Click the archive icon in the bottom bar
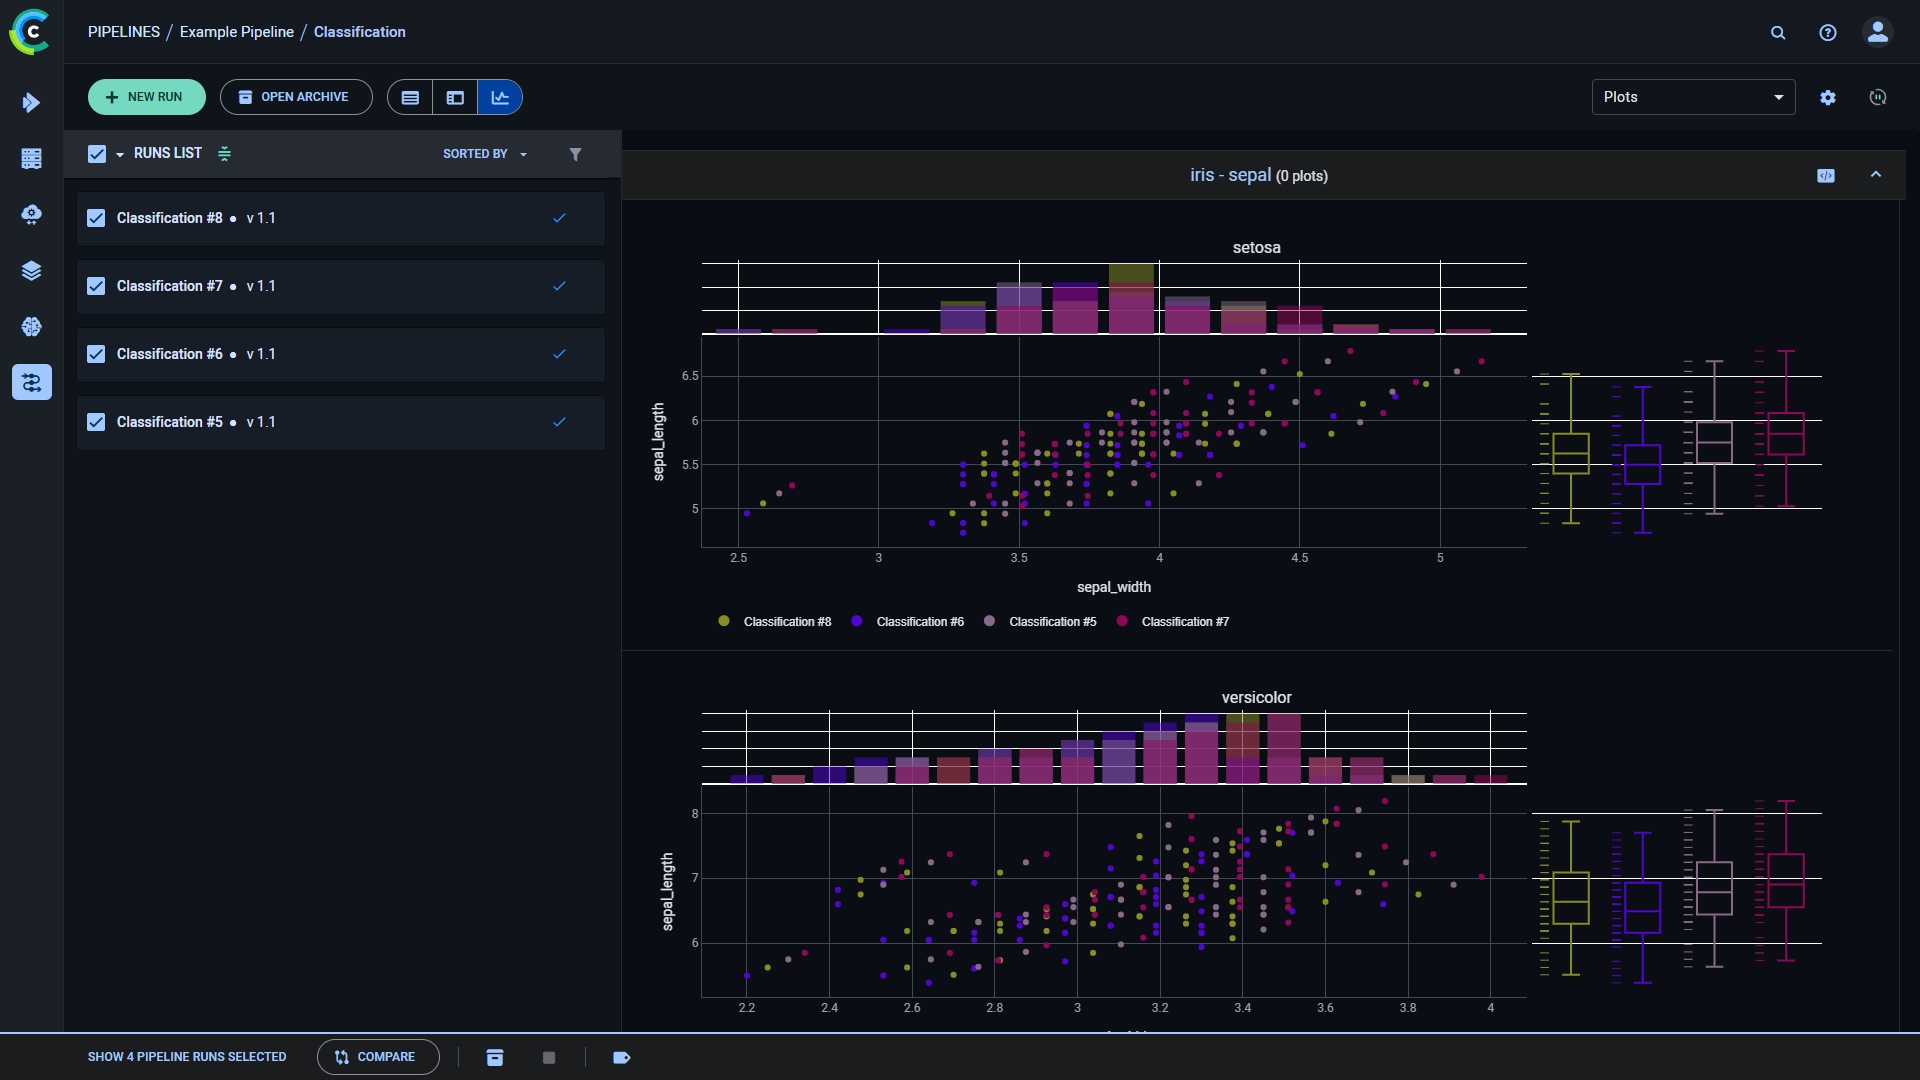Viewport: 1920px width, 1080px height. (x=495, y=1057)
